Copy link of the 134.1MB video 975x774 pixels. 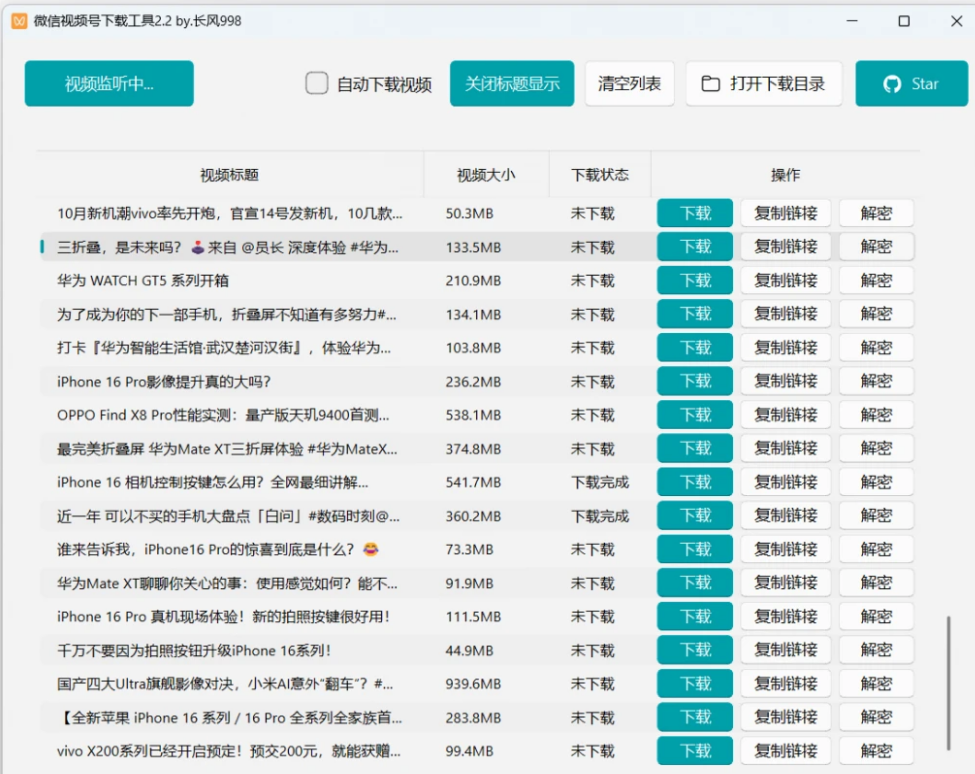click(785, 314)
